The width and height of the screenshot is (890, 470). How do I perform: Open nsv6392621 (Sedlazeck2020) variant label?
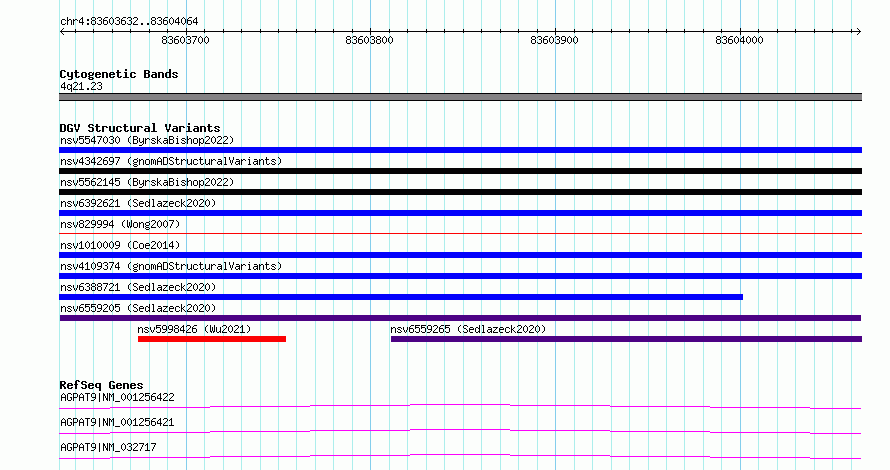(138, 203)
